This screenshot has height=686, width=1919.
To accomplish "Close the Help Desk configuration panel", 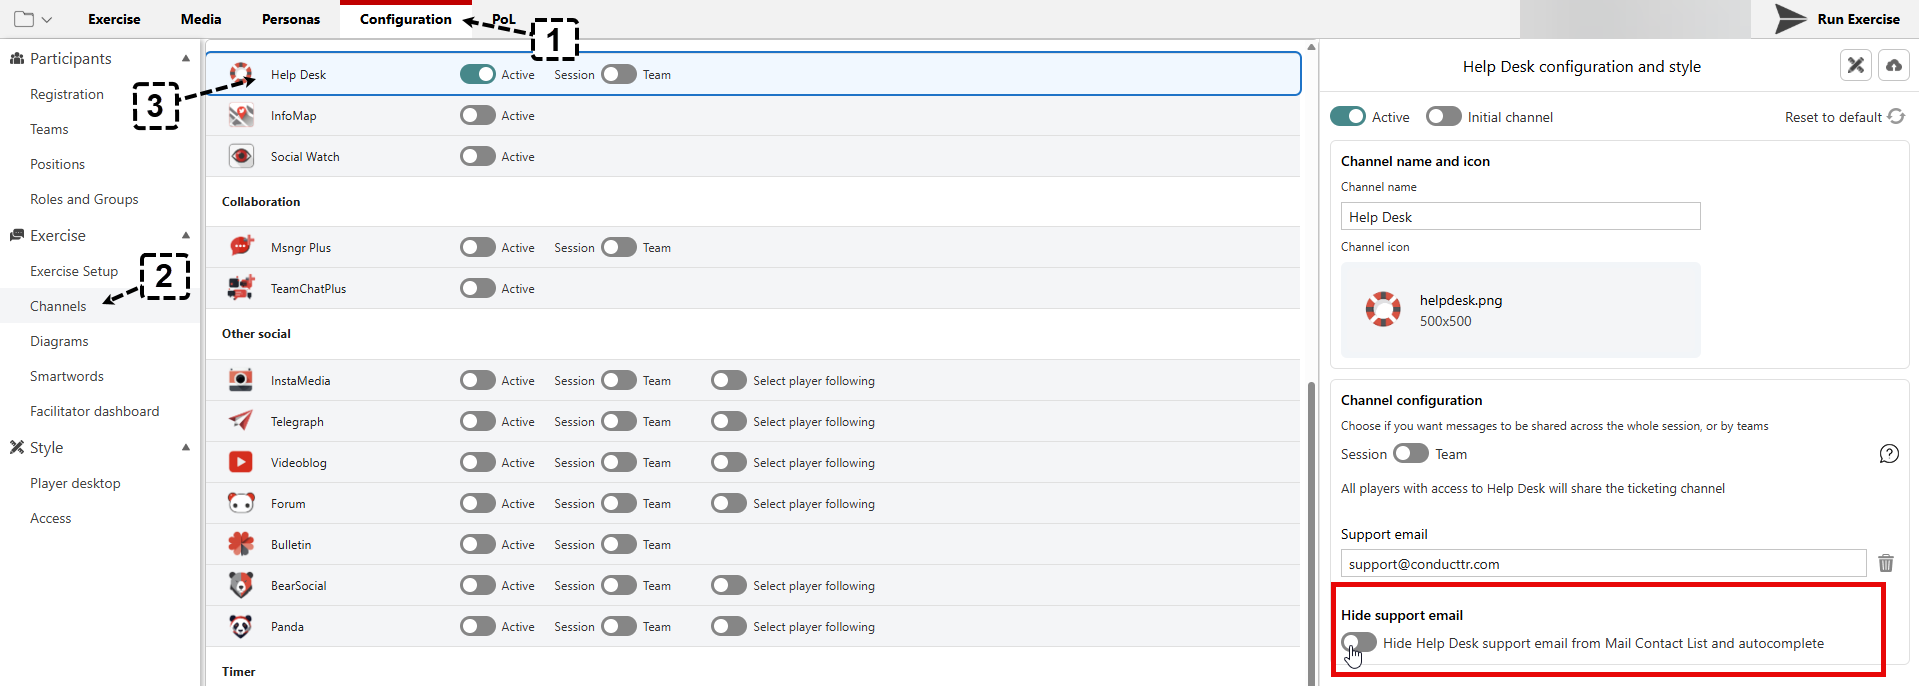I will pos(1855,66).
